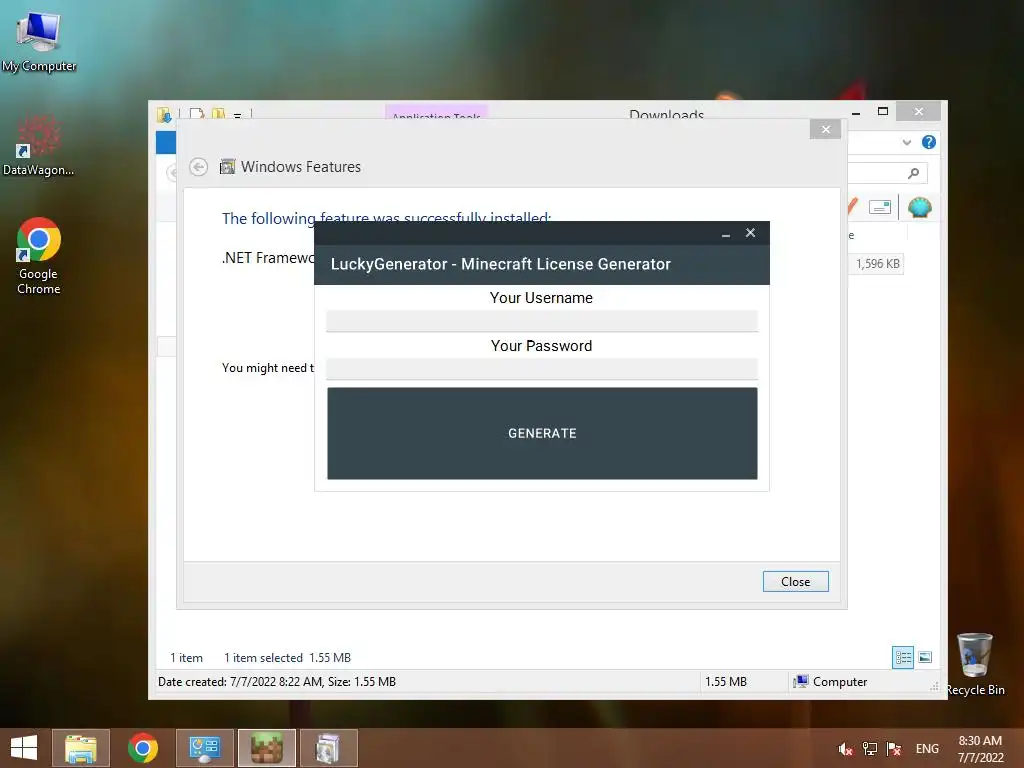Switch to large icons view in Downloads
The image size is (1024, 768).
925,657
